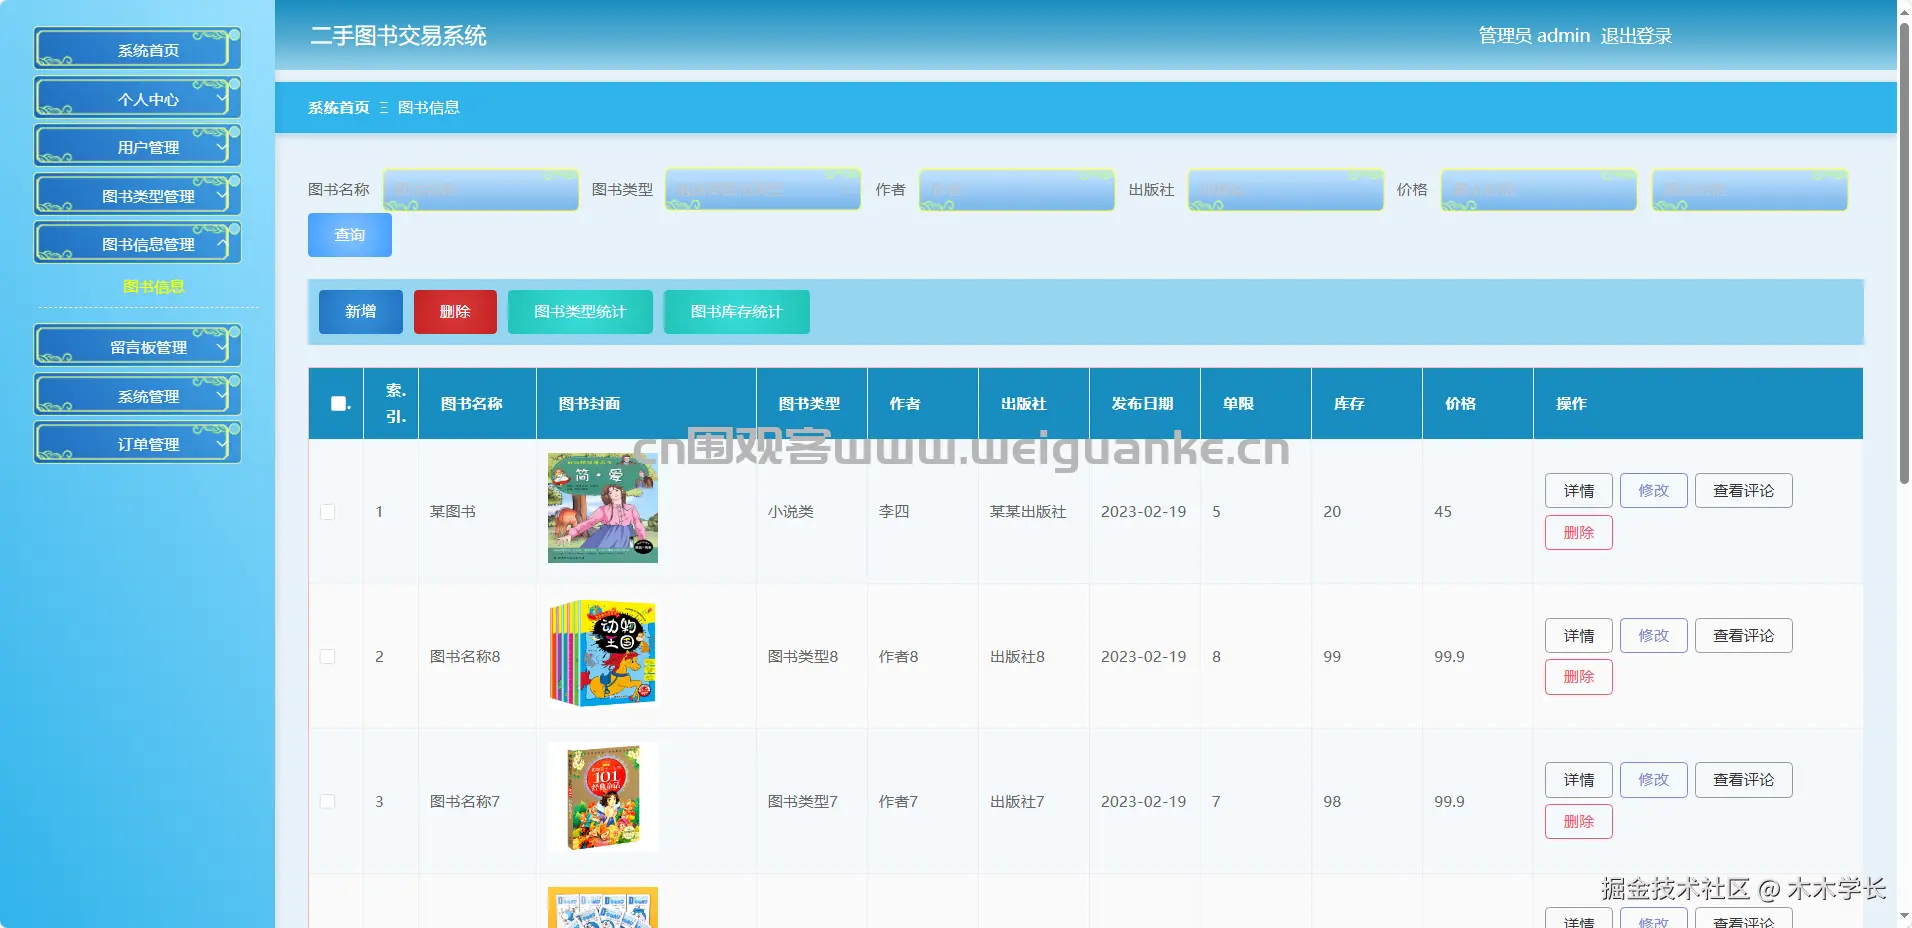Check the checkbox for row 图书名称8

pos(327,657)
